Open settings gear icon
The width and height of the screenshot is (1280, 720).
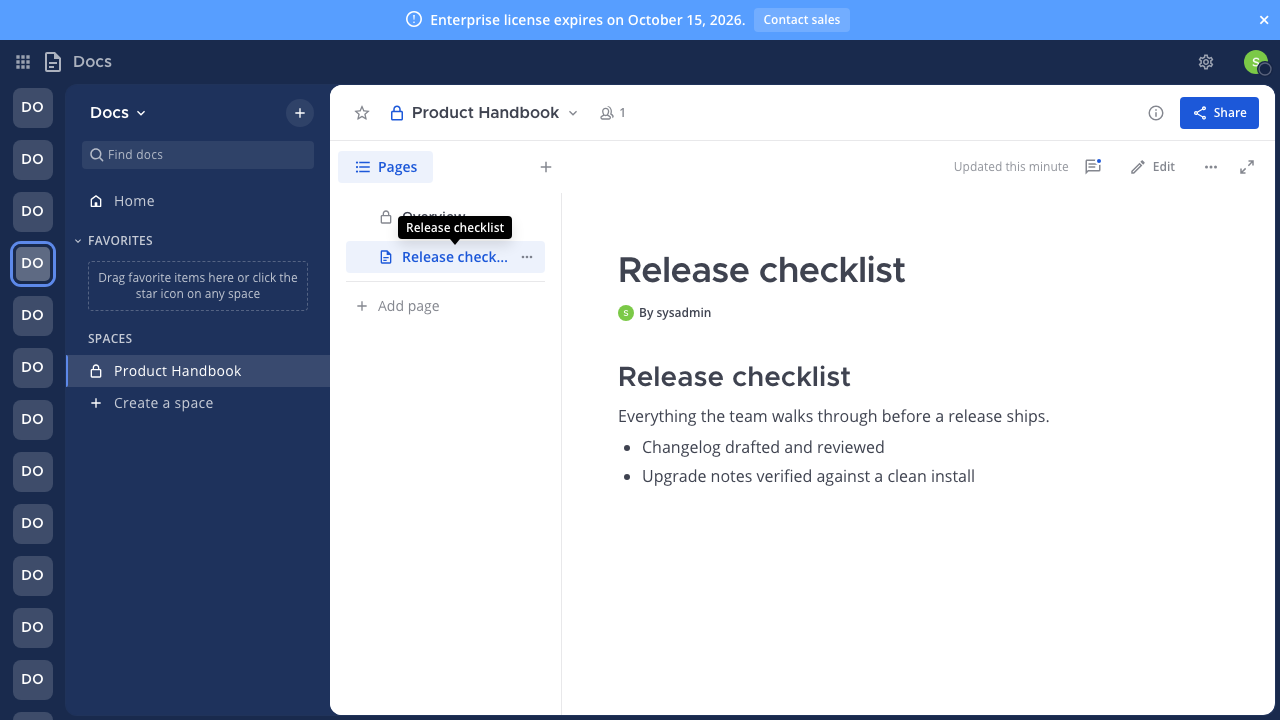(x=1206, y=62)
